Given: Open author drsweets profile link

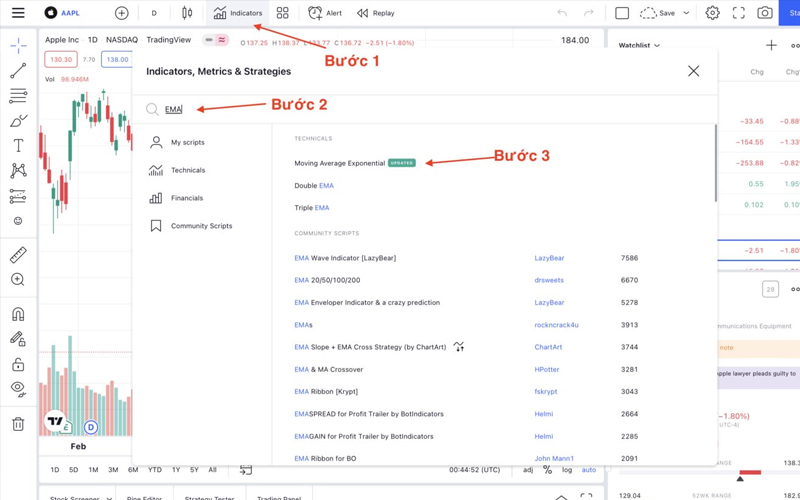Looking at the screenshot, I should tap(549, 280).
